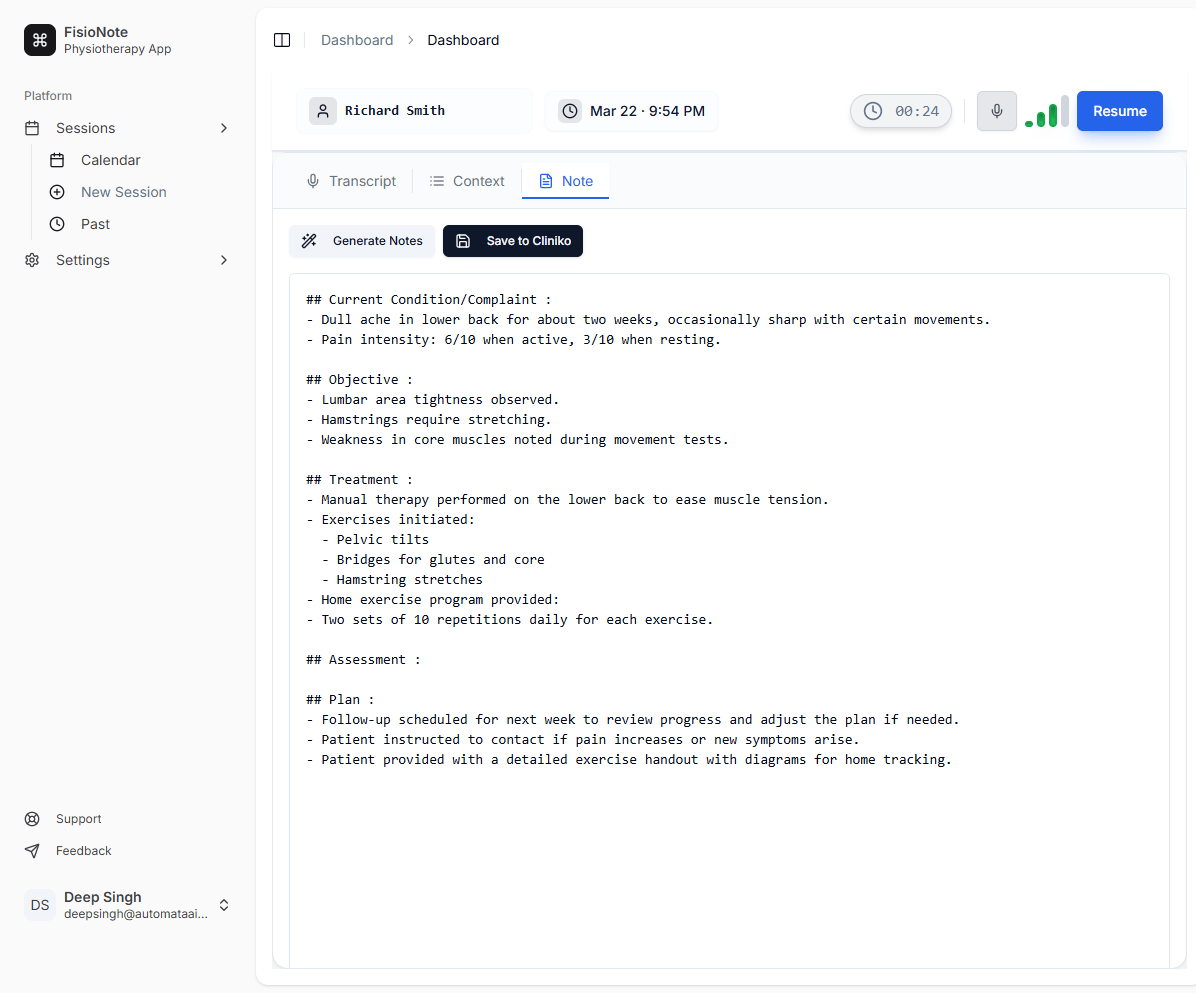Click the '## Objective' heading

359,380
